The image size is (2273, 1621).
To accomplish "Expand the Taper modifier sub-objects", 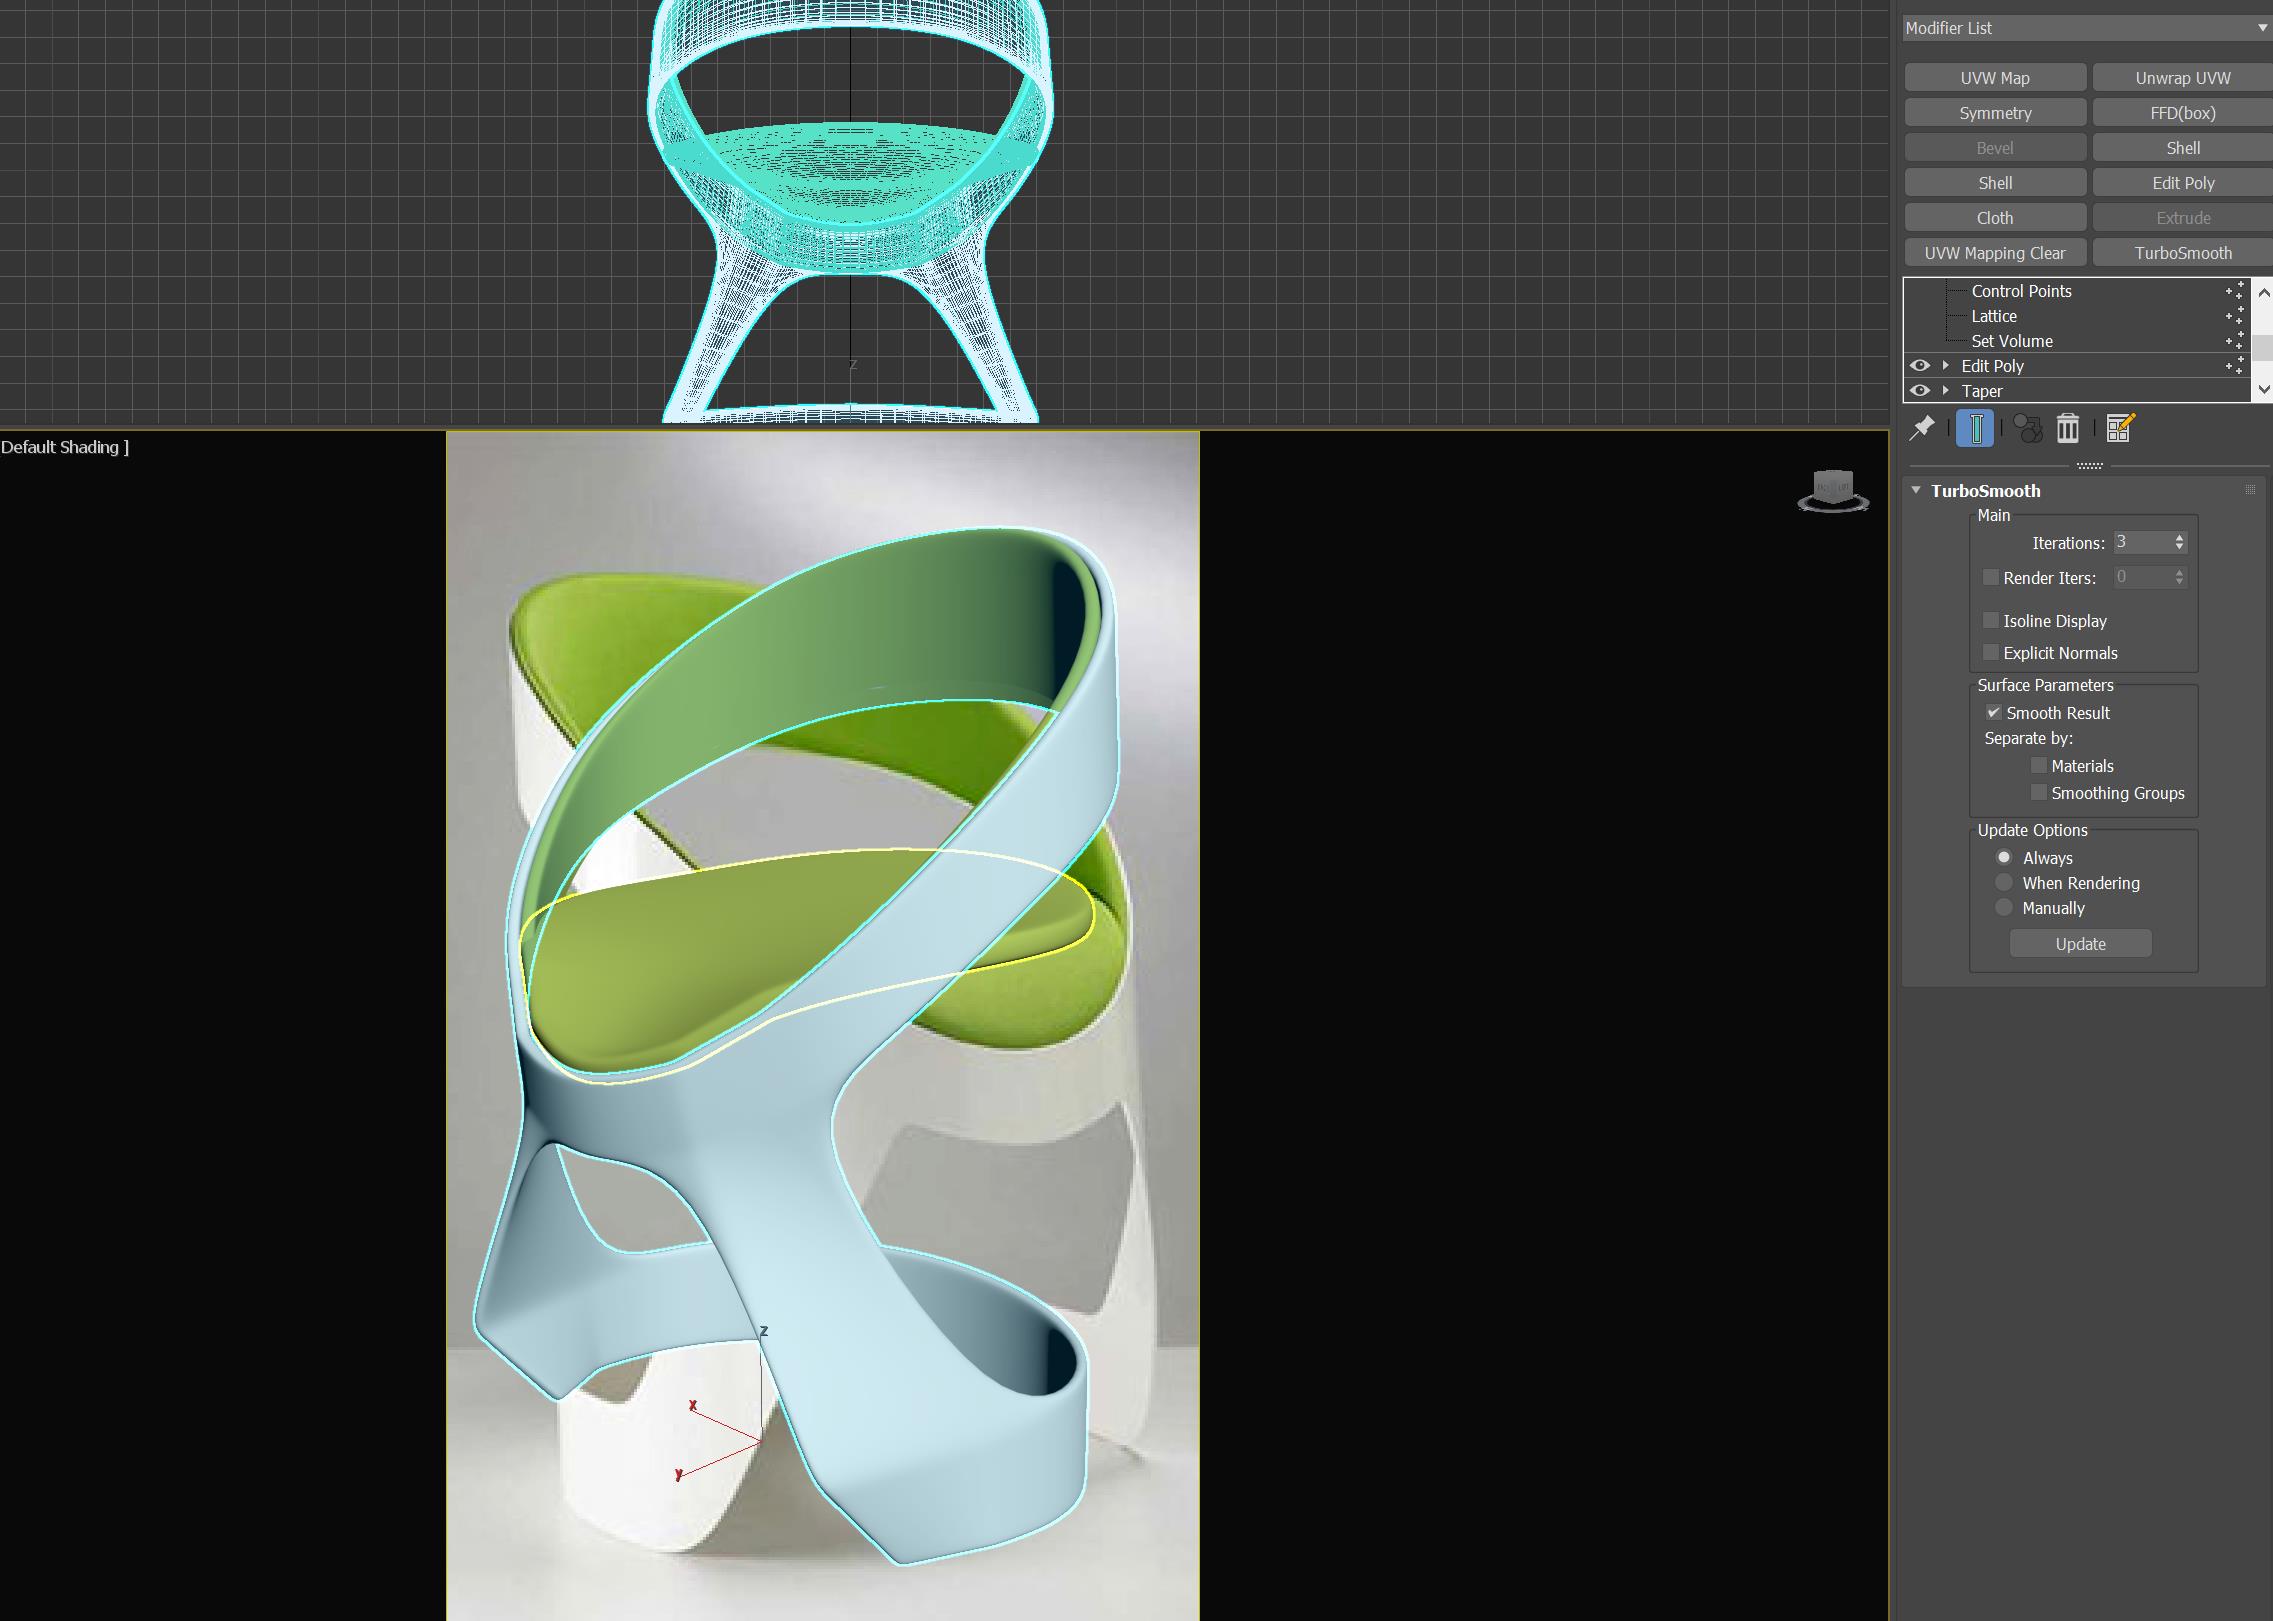I will (x=1946, y=390).
